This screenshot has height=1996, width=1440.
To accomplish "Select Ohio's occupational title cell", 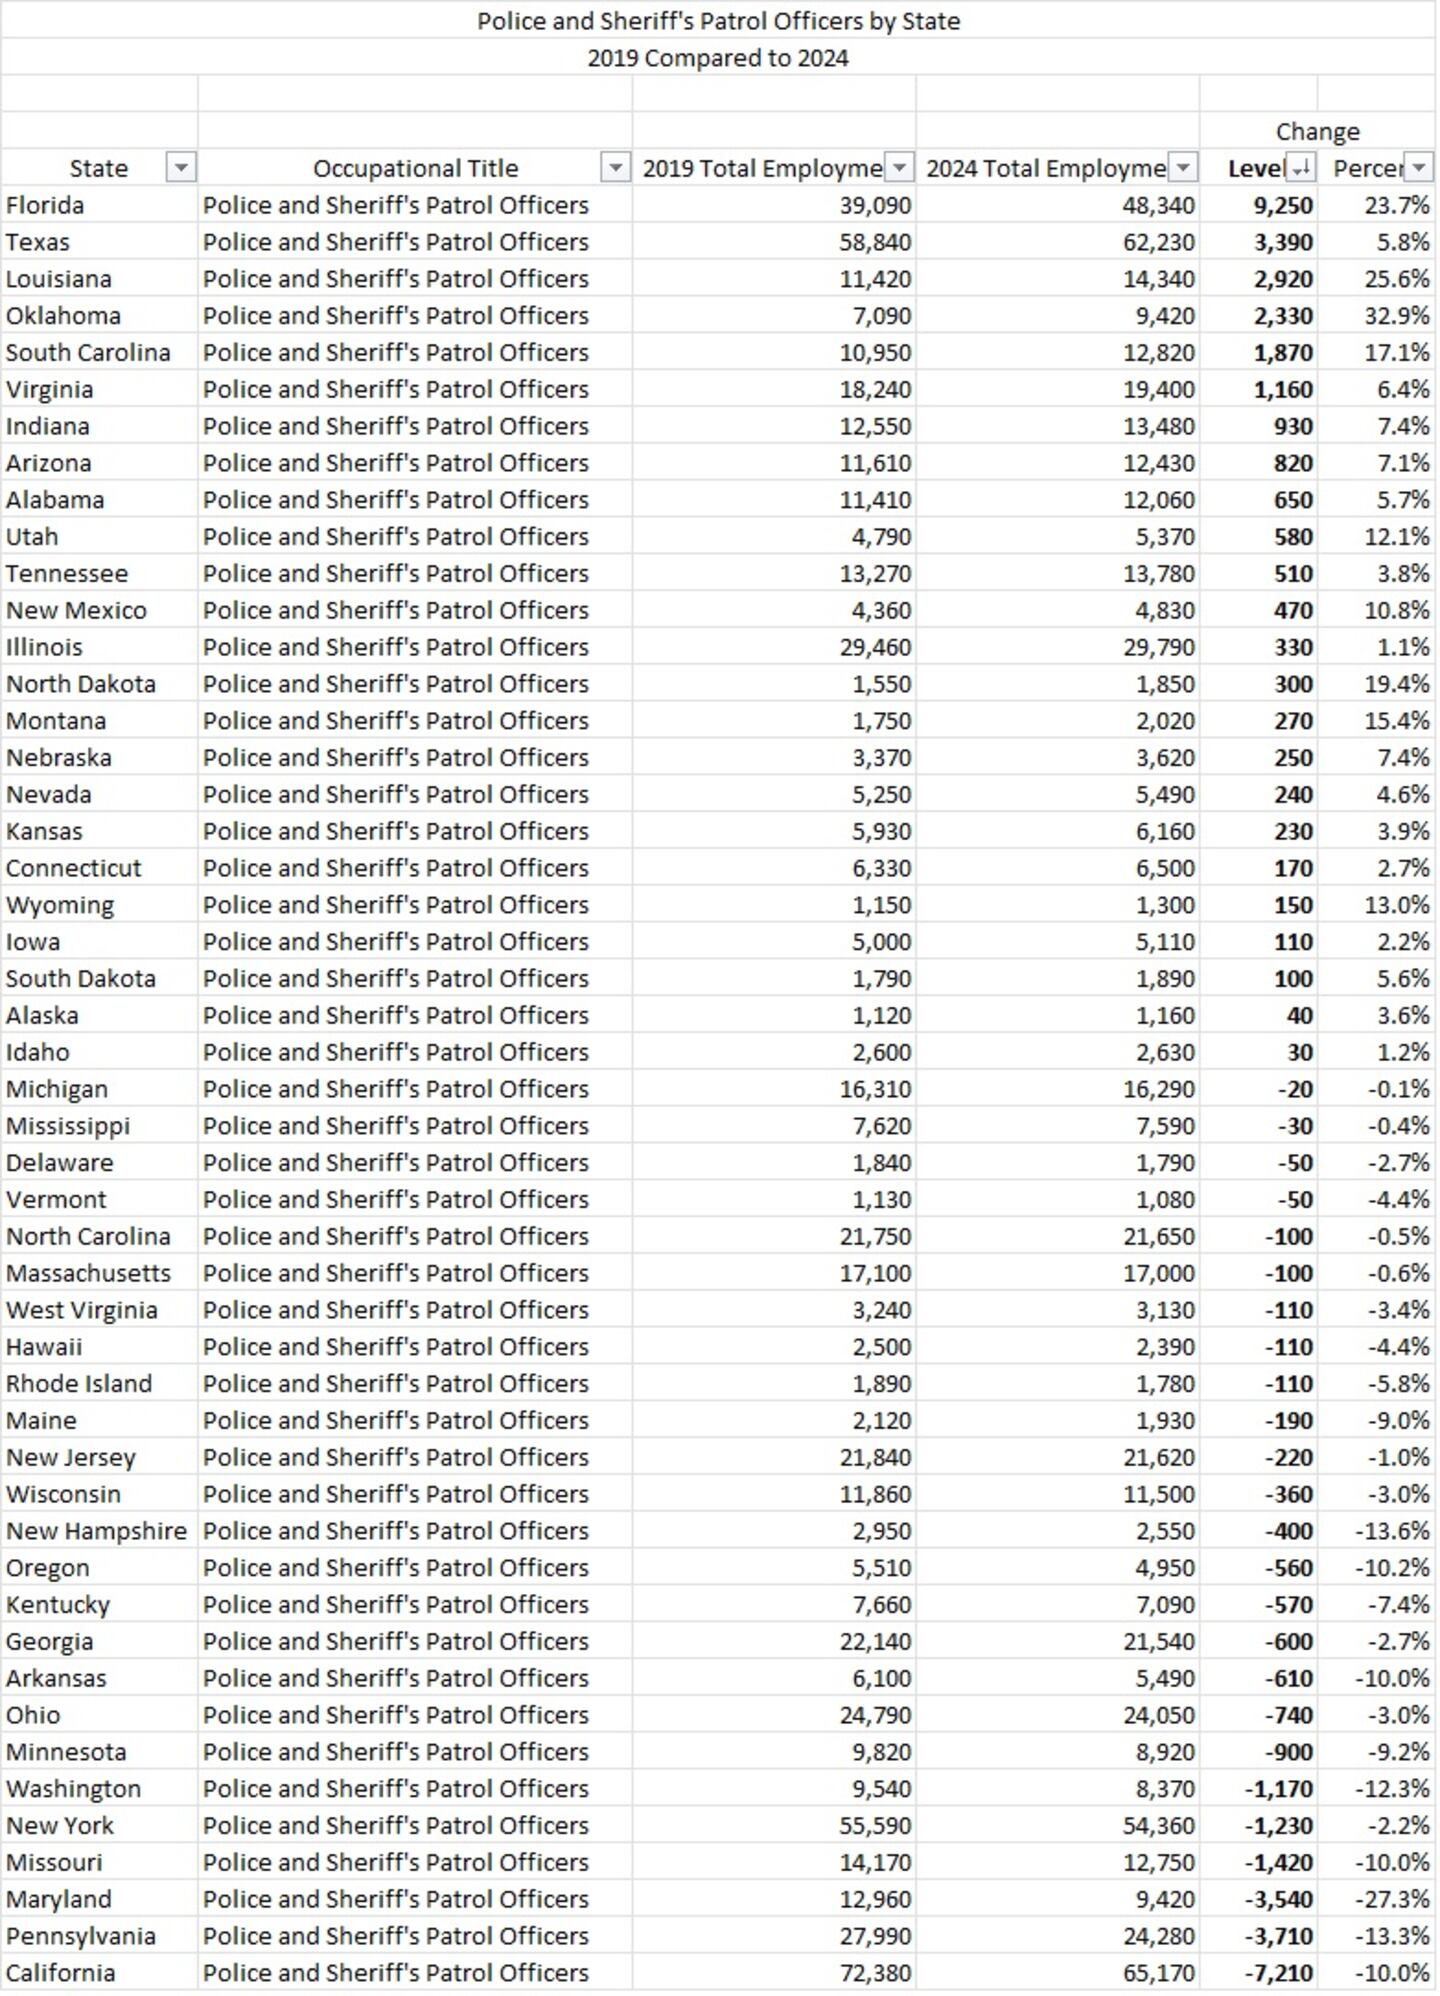I will [x=395, y=1714].
